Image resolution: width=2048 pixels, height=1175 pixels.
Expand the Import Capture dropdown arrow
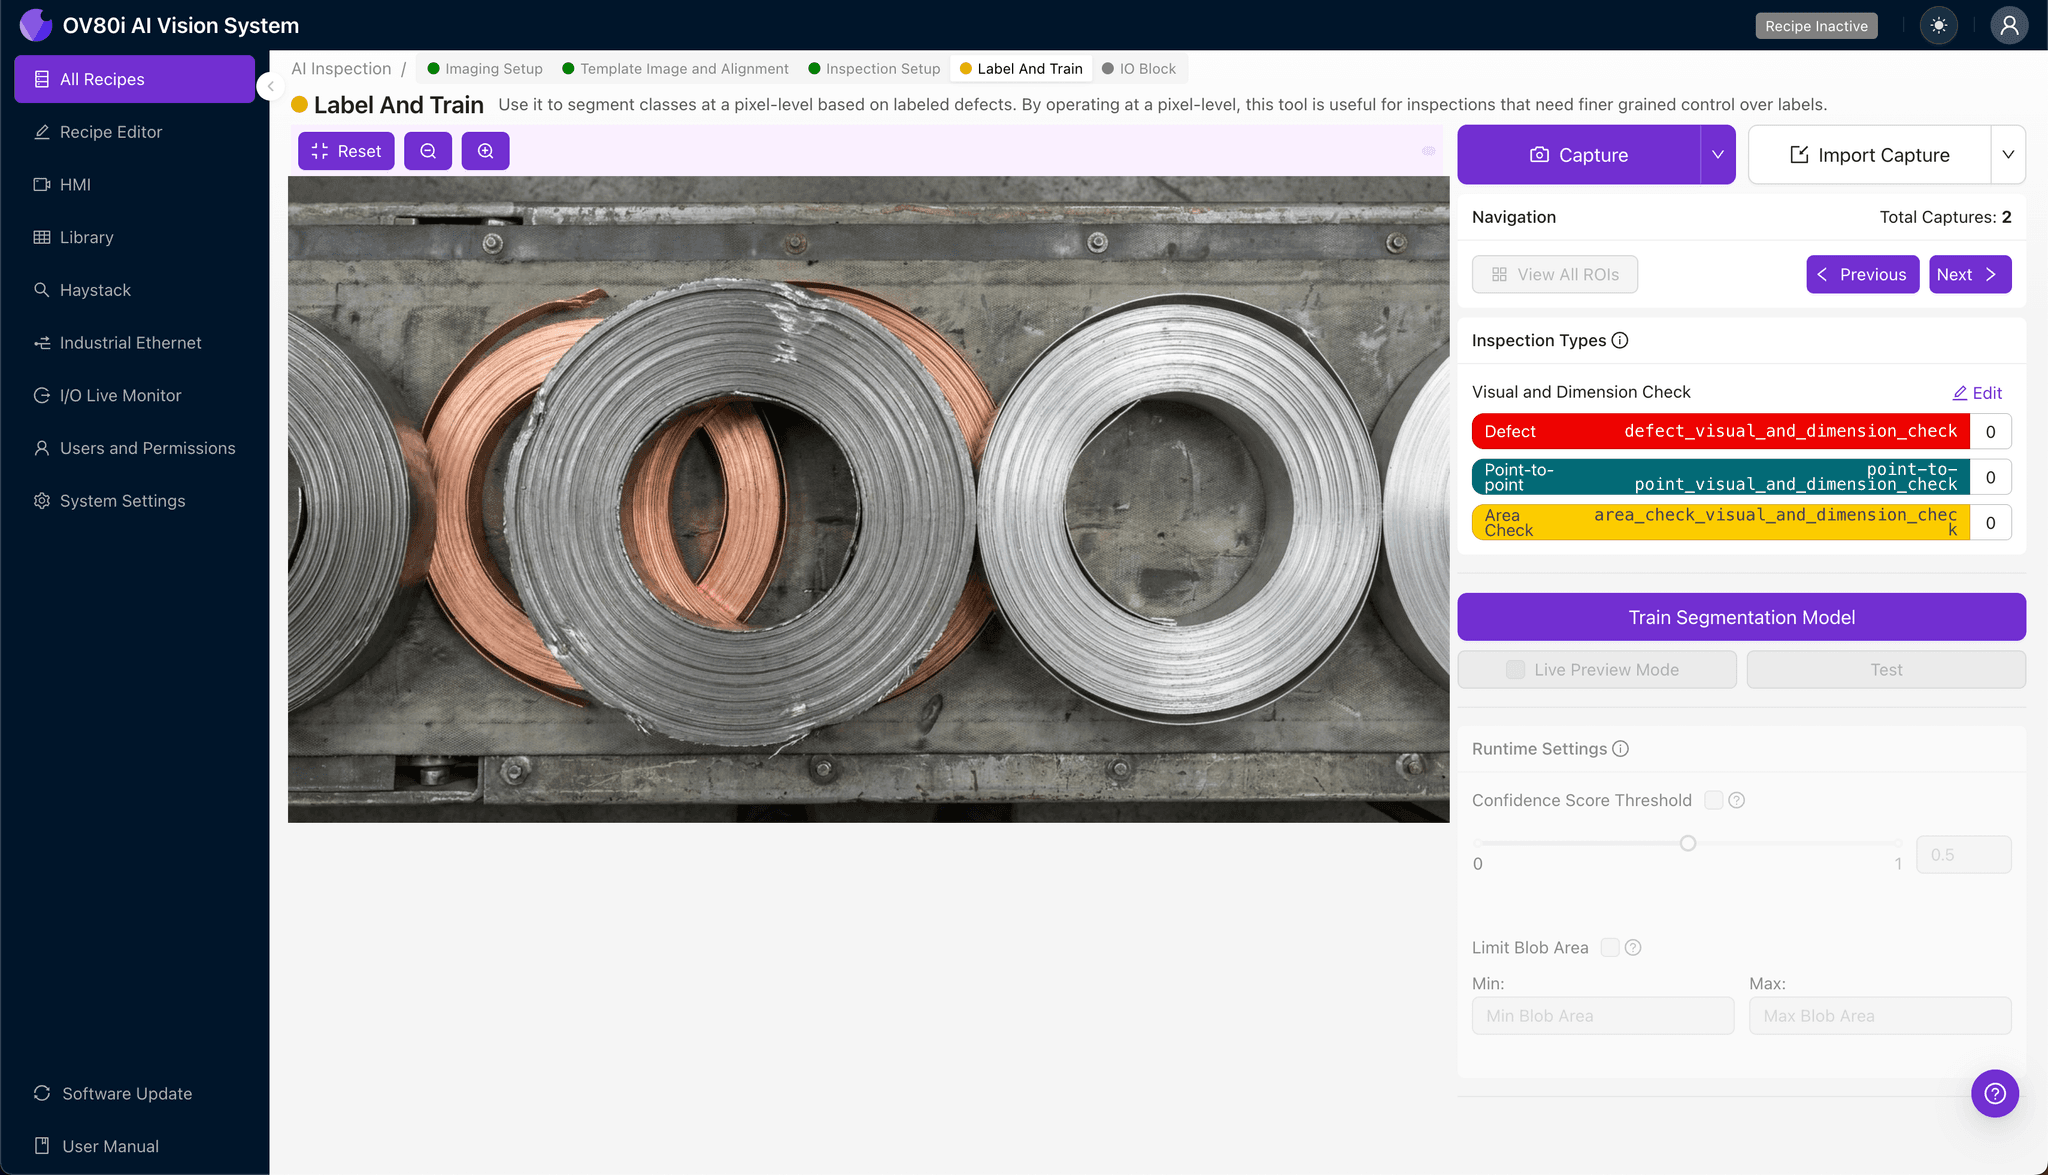coord(2008,155)
